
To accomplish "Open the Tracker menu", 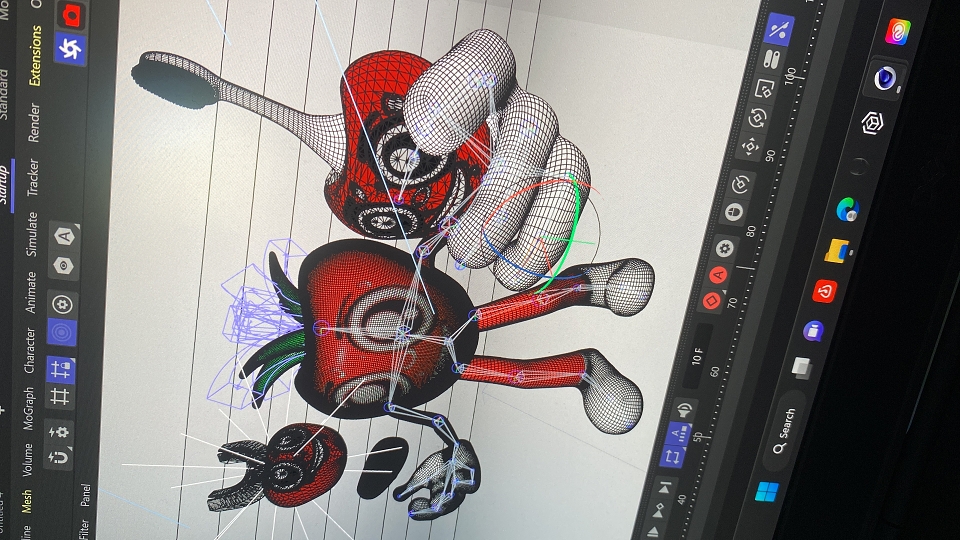I will click(x=32, y=178).
